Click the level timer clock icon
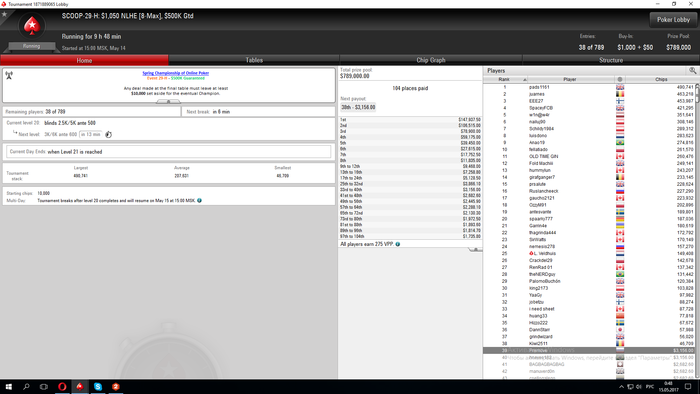The image size is (700, 394). pos(108,134)
